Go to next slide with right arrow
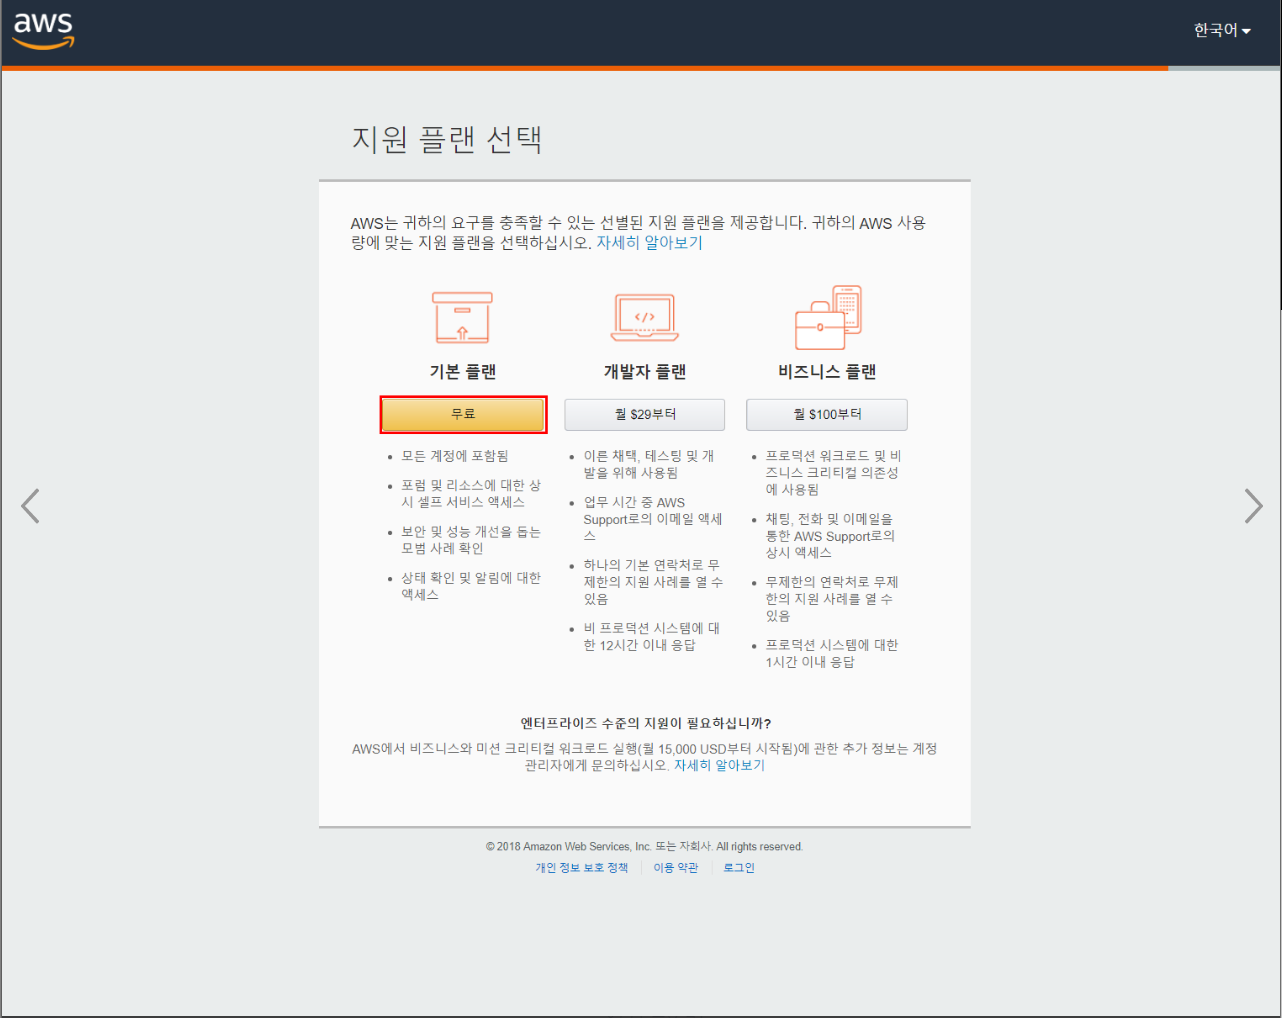Screen dimensions: 1282x1018 pos(1253,506)
